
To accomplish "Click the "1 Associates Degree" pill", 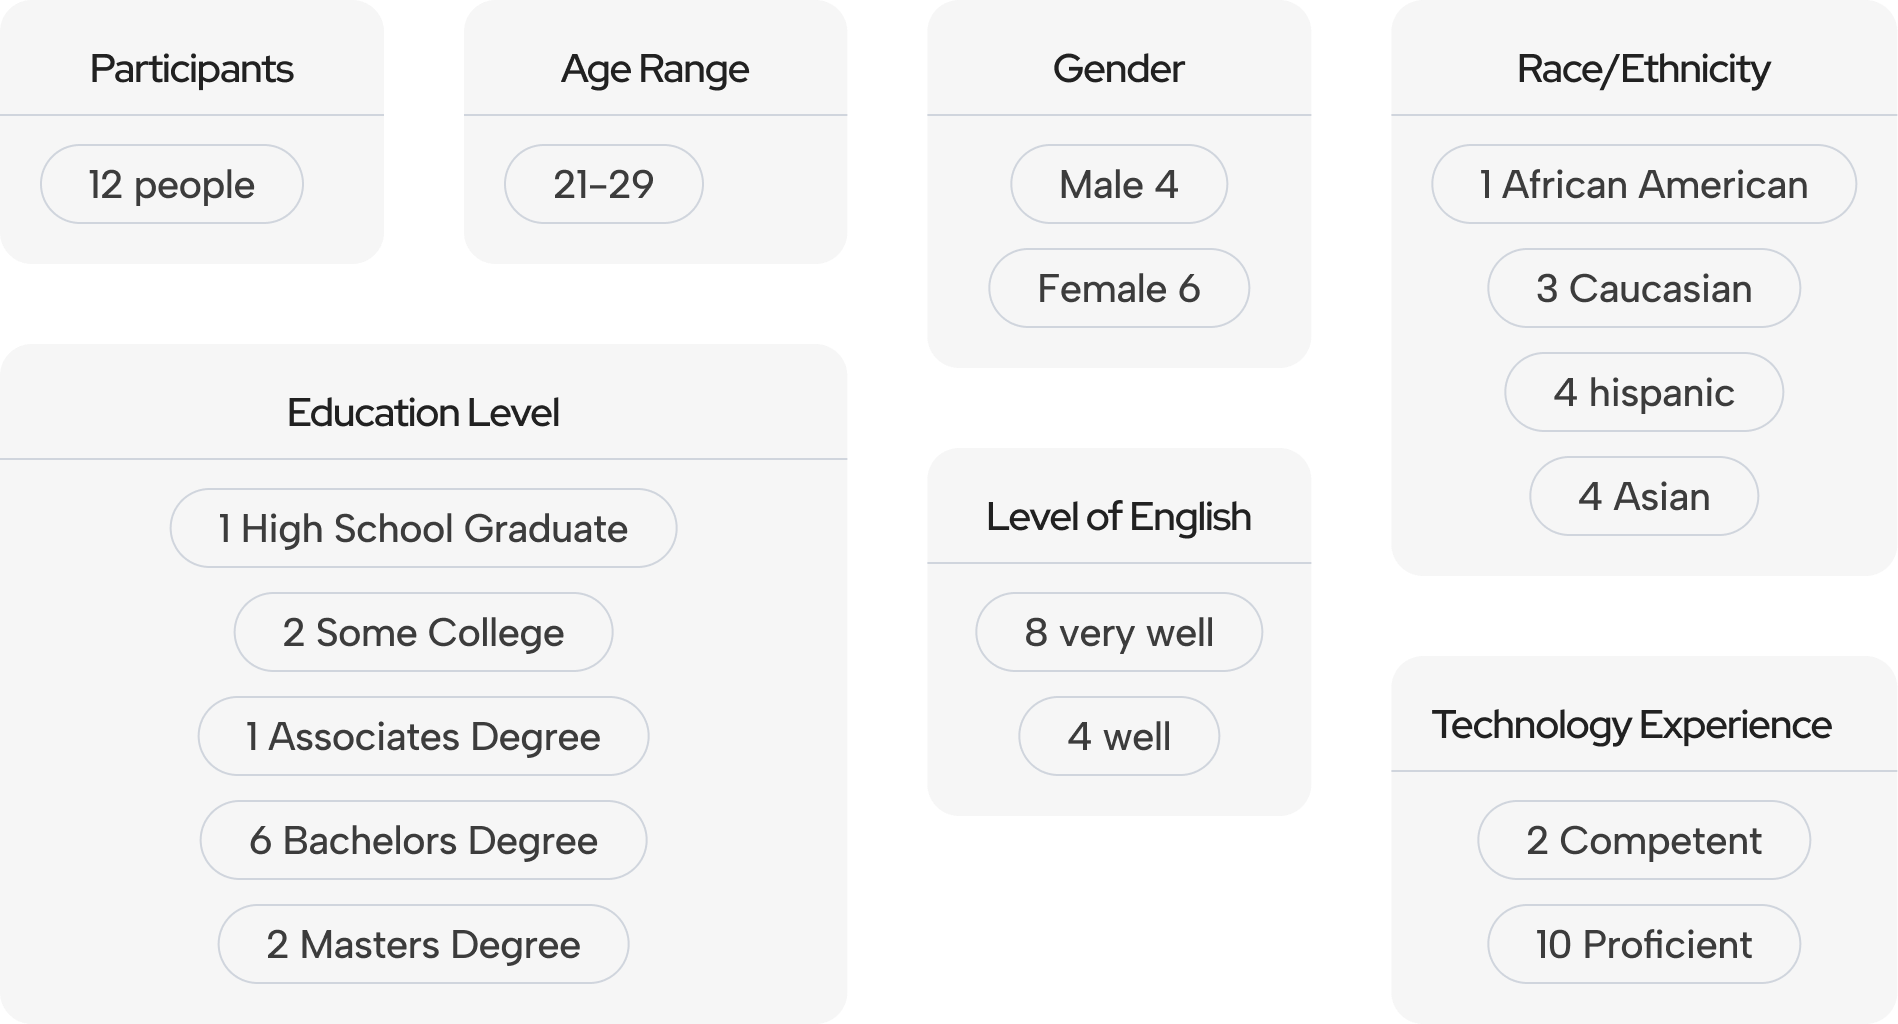I will 423,737.
